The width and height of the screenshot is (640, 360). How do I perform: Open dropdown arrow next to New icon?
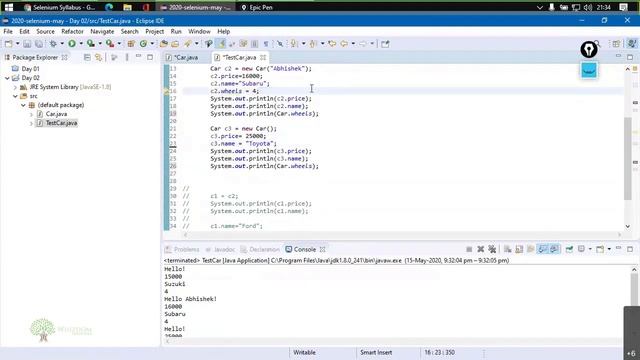point(18,44)
